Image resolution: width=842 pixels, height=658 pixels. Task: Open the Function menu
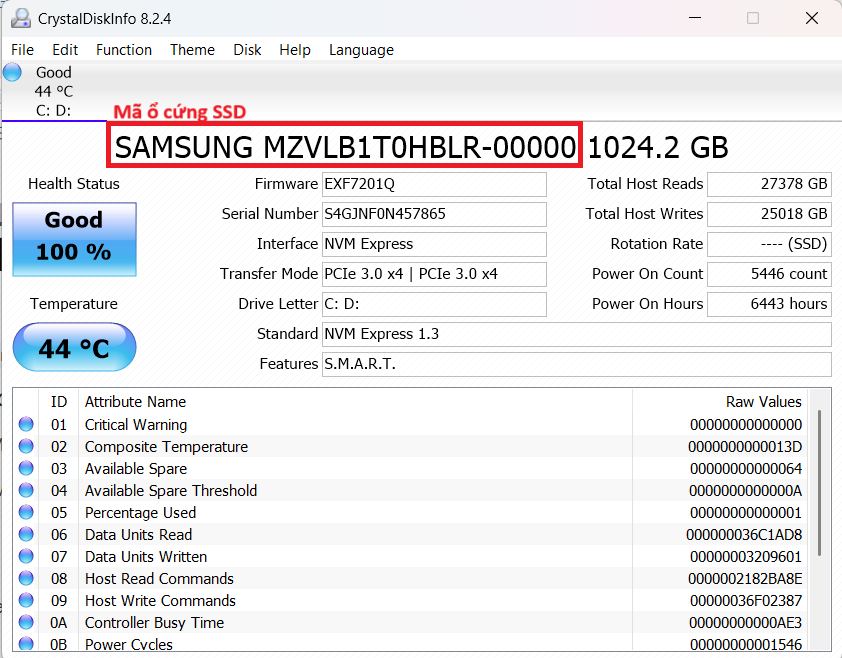pos(124,50)
